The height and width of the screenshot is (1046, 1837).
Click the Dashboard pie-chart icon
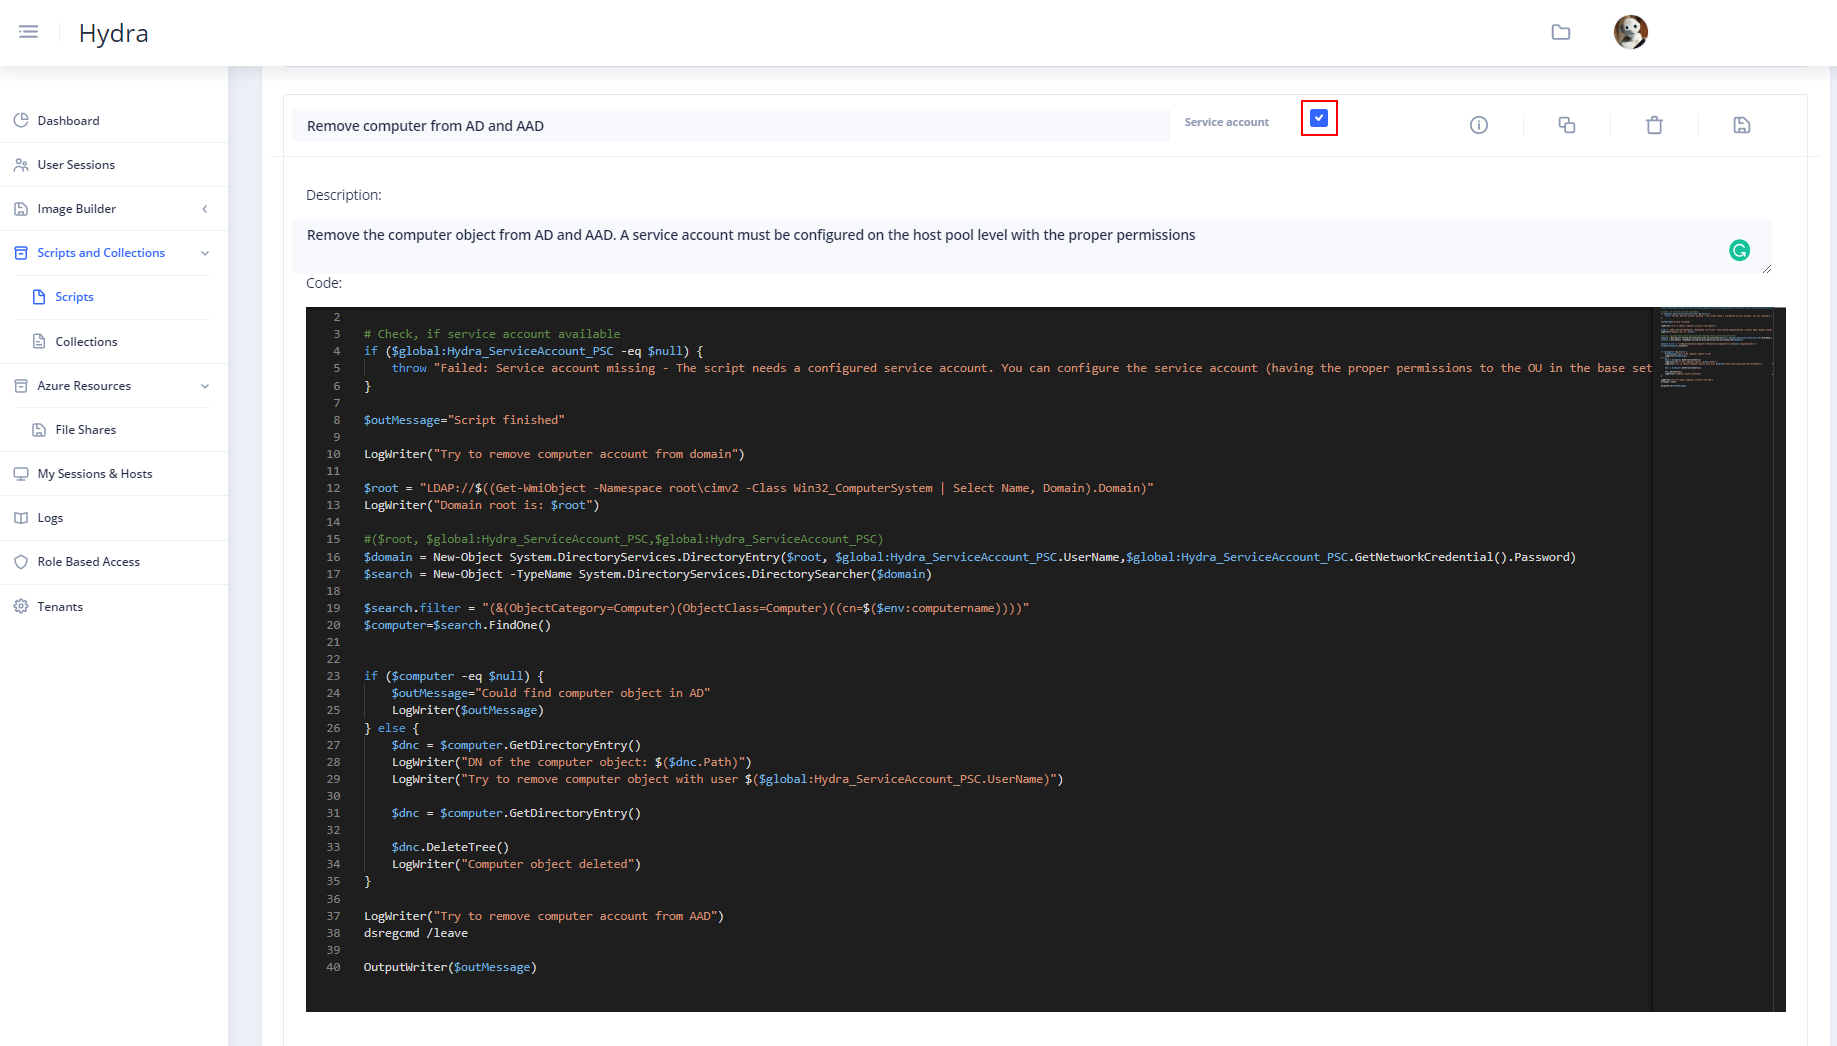[21, 120]
